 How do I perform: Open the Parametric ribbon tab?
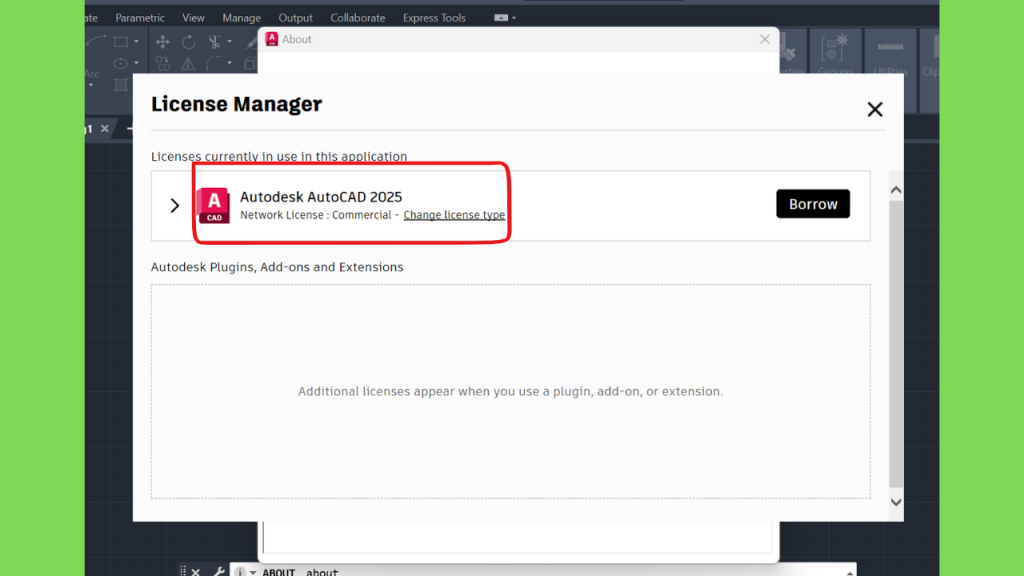click(x=140, y=18)
